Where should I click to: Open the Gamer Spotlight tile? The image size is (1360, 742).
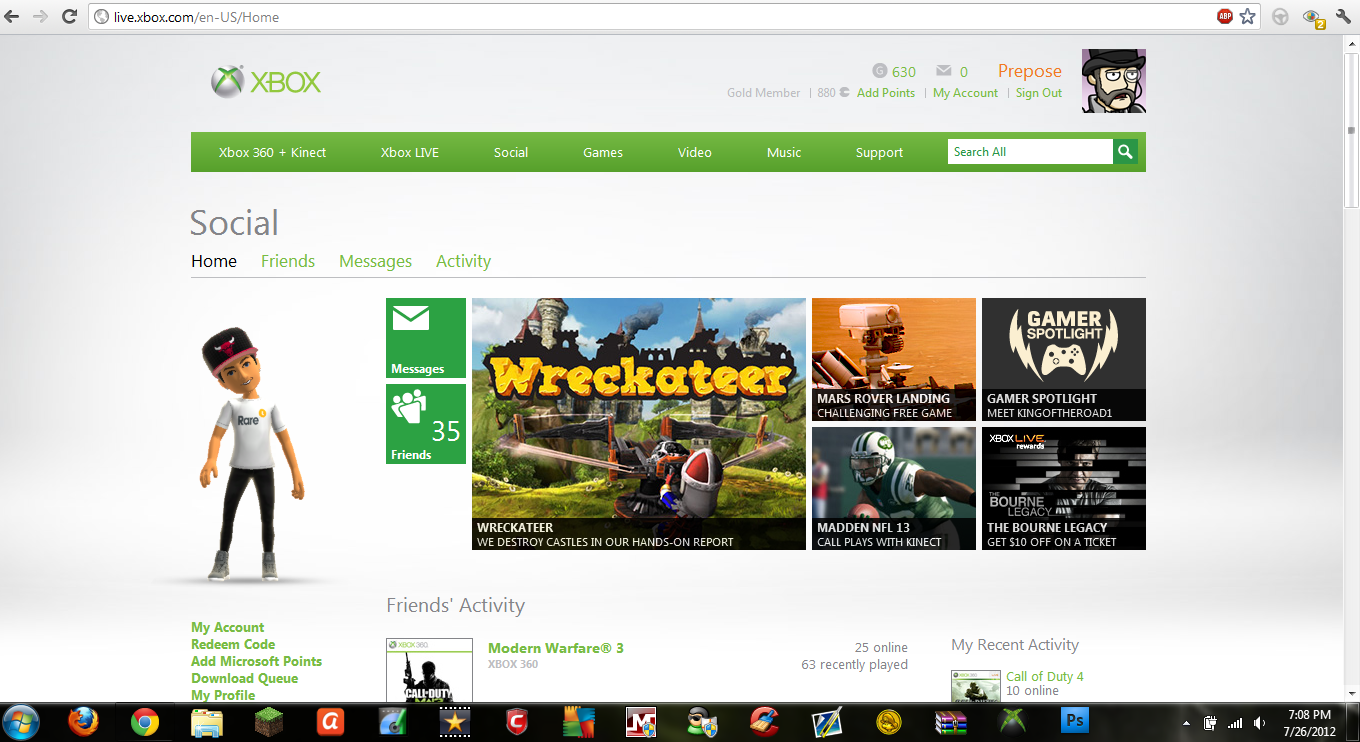(x=1064, y=359)
